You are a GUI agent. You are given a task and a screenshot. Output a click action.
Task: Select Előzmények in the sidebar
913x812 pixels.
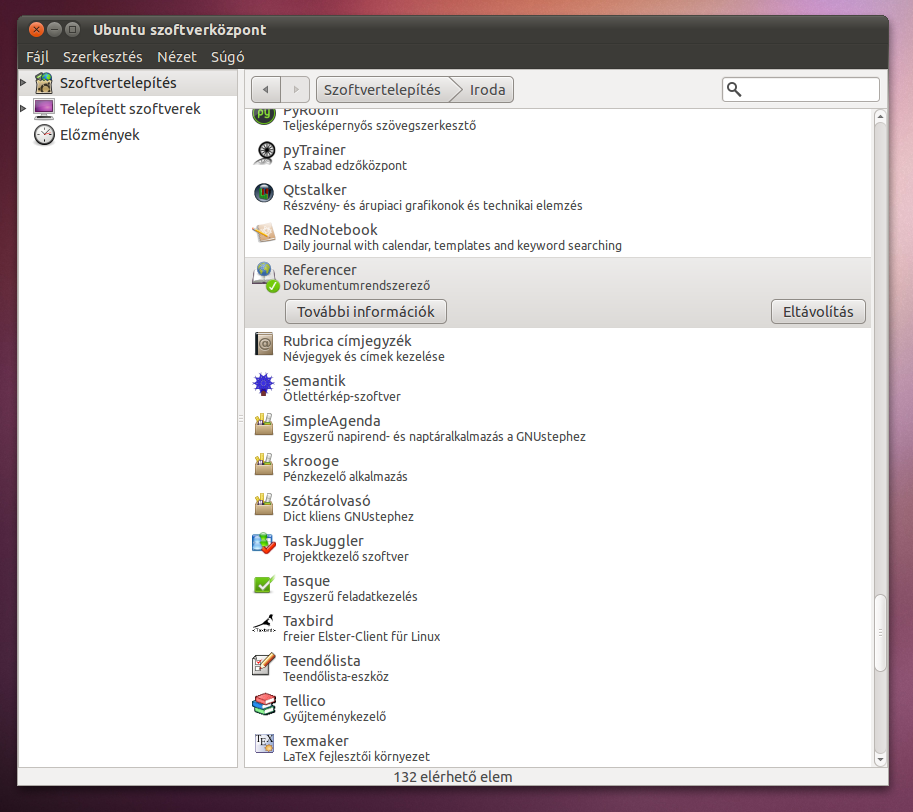[100, 135]
